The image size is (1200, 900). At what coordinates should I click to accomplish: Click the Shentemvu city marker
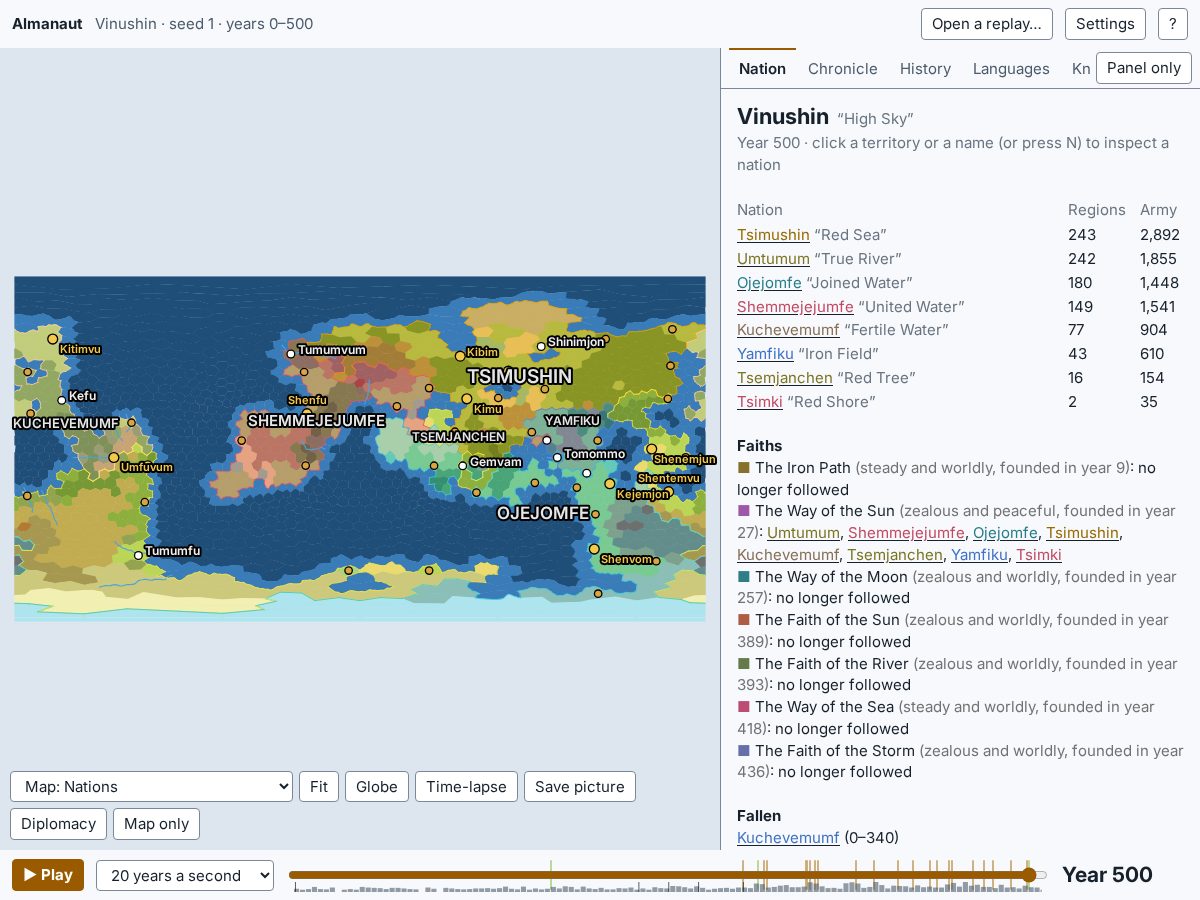click(669, 492)
